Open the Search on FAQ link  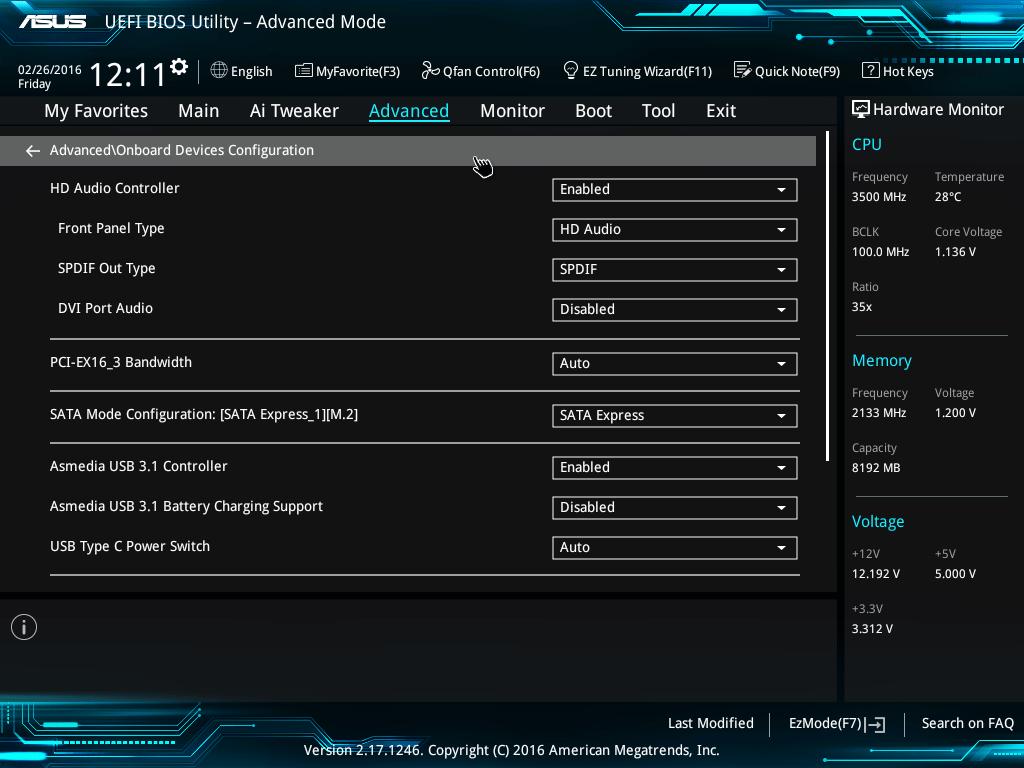click(x=967, y=723)
